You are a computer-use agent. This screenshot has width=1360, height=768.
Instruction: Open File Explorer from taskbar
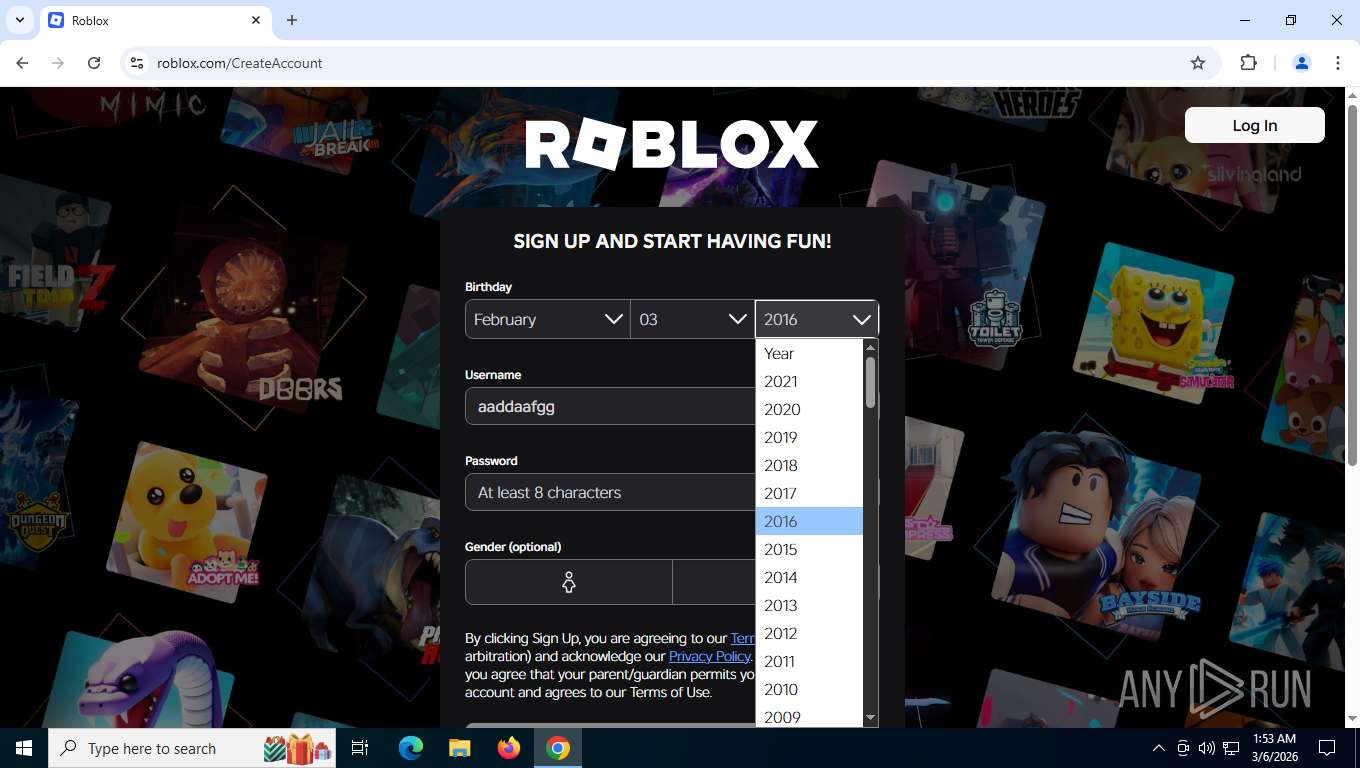pos(459,748)
